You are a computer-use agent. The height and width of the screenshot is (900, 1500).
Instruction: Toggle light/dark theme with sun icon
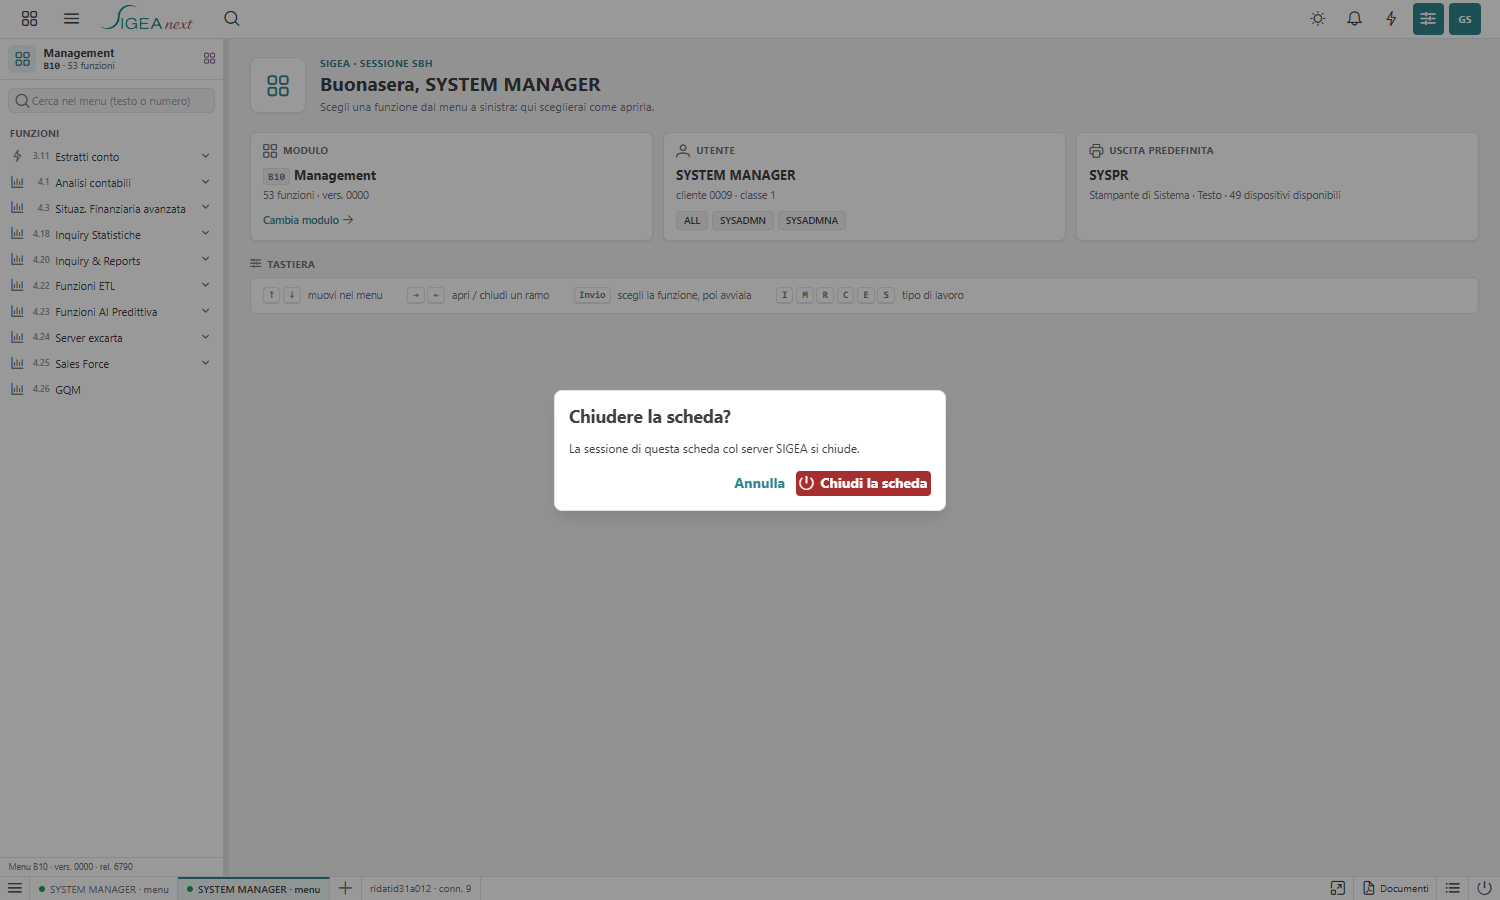(x=1318, y=19)
